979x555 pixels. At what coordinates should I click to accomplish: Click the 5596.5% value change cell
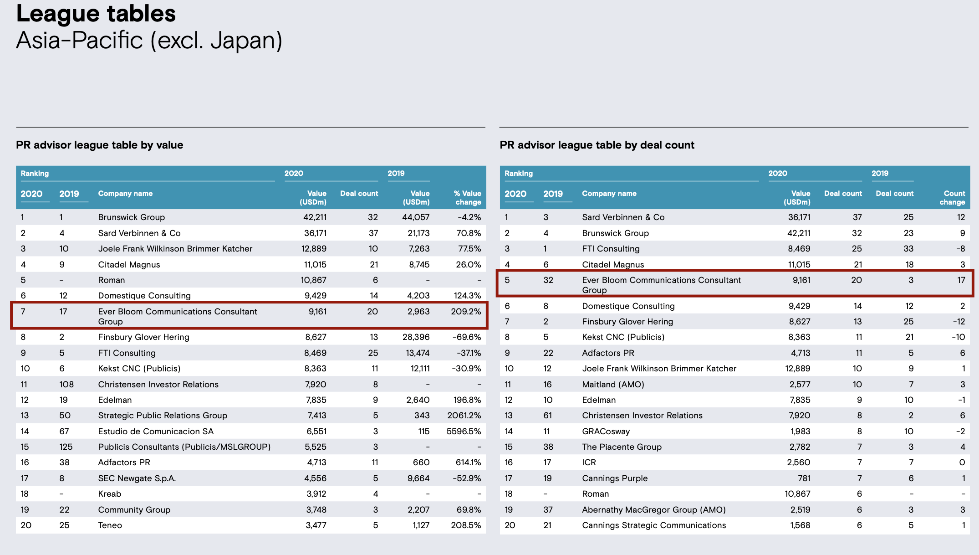[464, 431]
